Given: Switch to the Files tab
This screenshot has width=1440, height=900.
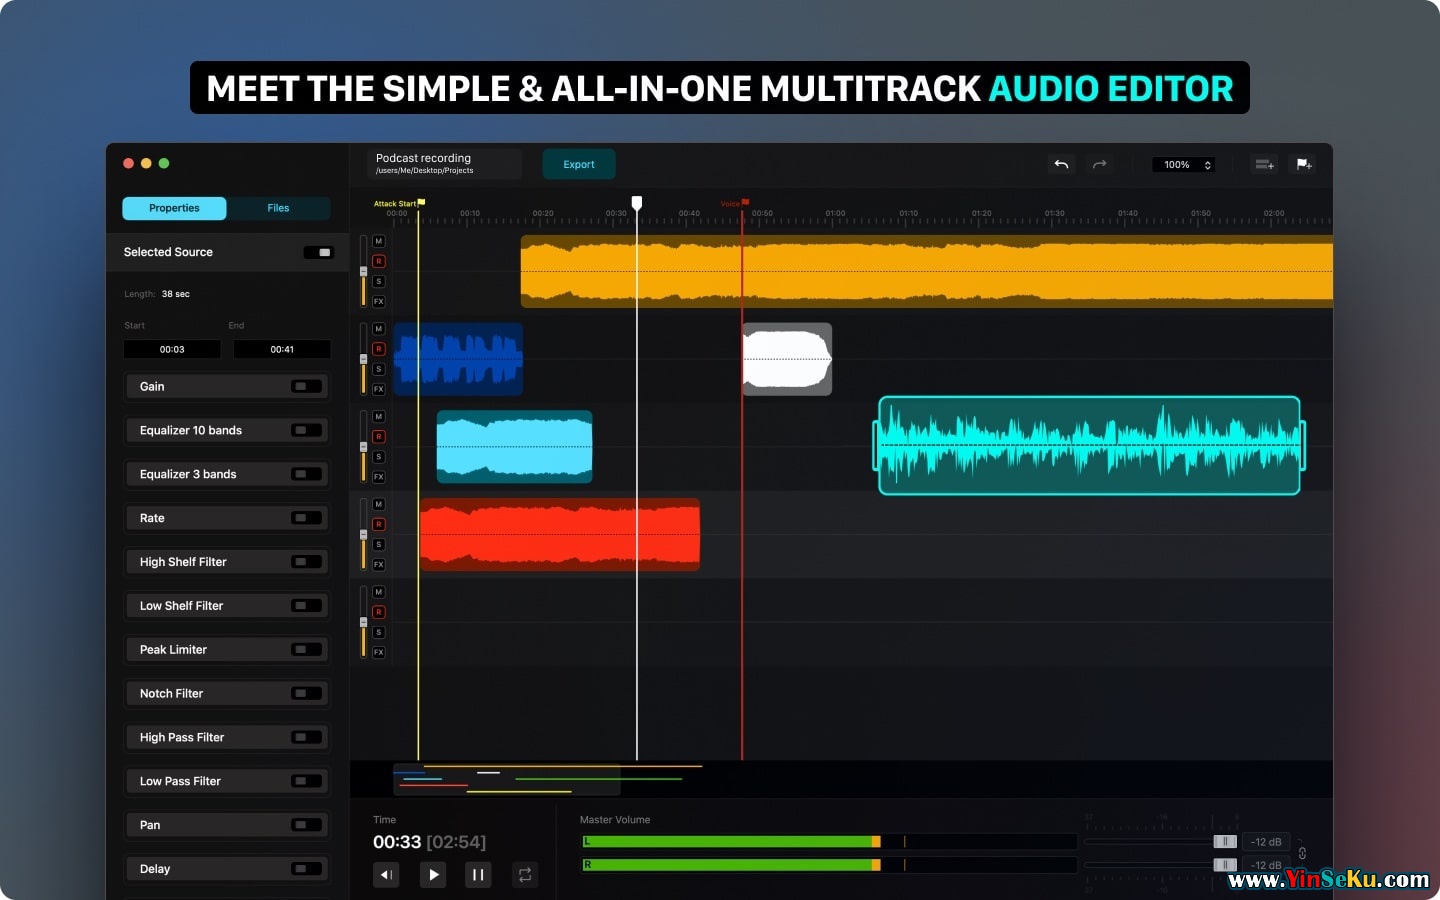Looking at the screenshot, I should pos(278,208).
